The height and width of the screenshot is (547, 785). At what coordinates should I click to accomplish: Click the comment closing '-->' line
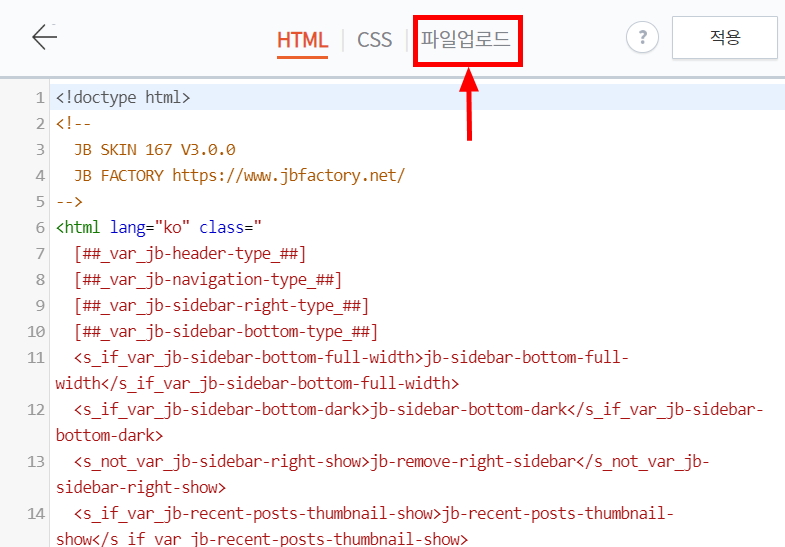point(69,202)
